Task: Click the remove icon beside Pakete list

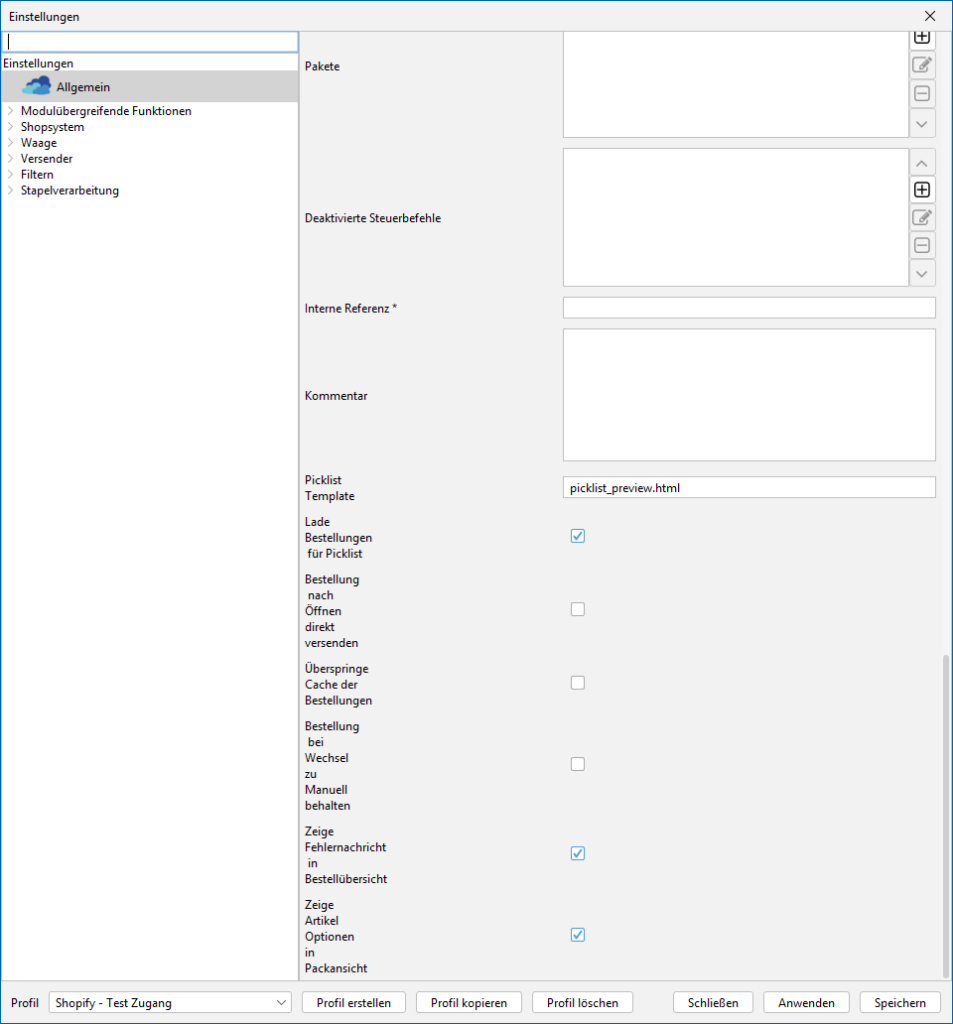Action: (x=922, y=94)
